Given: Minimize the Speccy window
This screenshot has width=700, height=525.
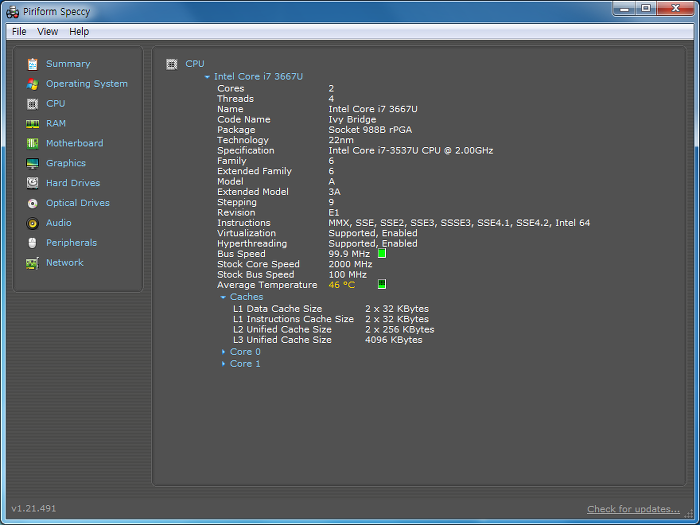Looking at the screenshot, I should tap(624, 8).
